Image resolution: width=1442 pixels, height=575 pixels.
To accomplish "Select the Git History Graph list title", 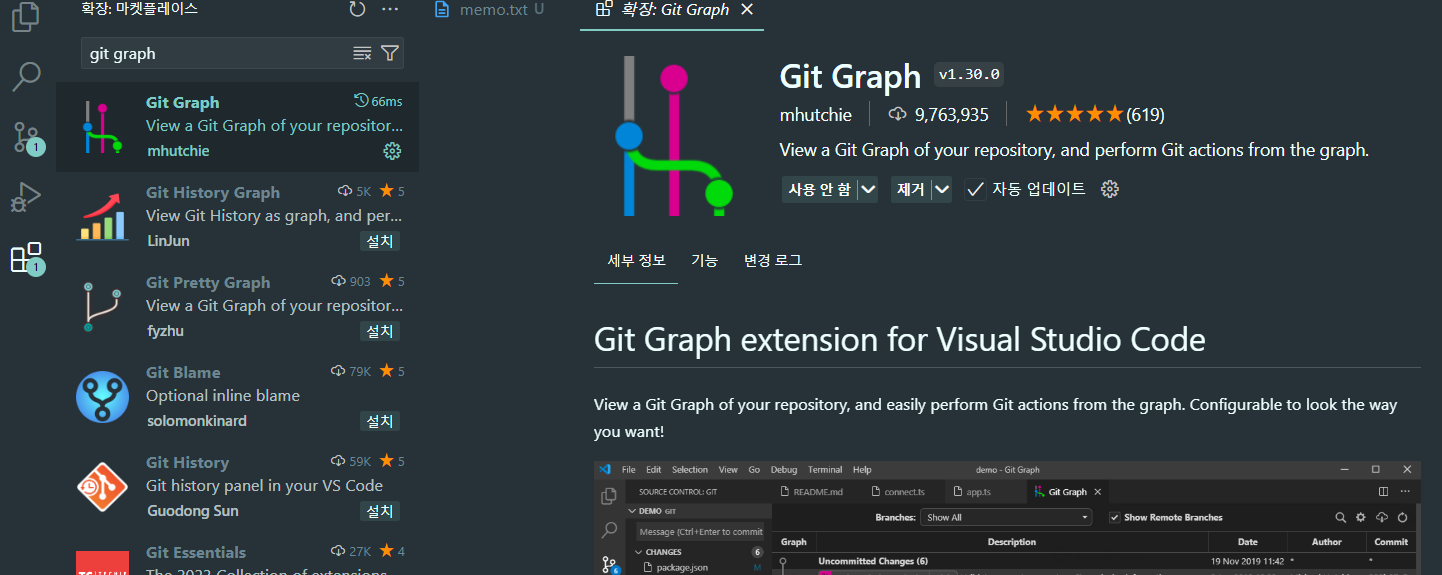I will pos(213,192).
